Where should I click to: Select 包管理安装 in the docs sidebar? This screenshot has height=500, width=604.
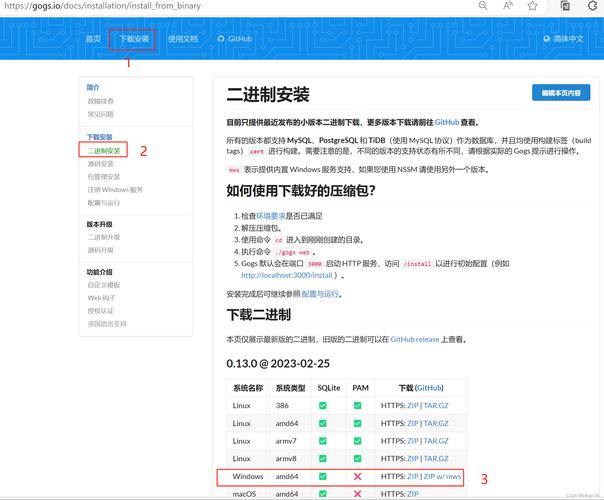coord(104,177)
